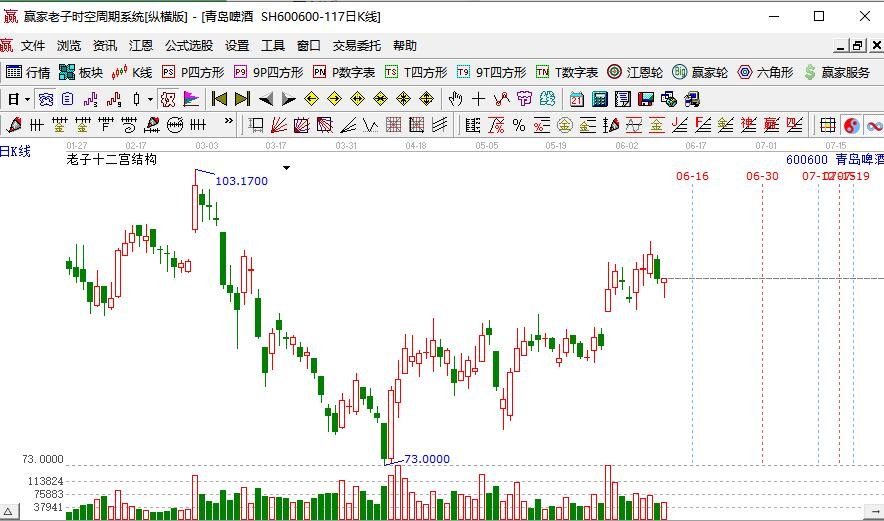
Task: Select the Gann fan lines tool
Action: pos(279,125)
